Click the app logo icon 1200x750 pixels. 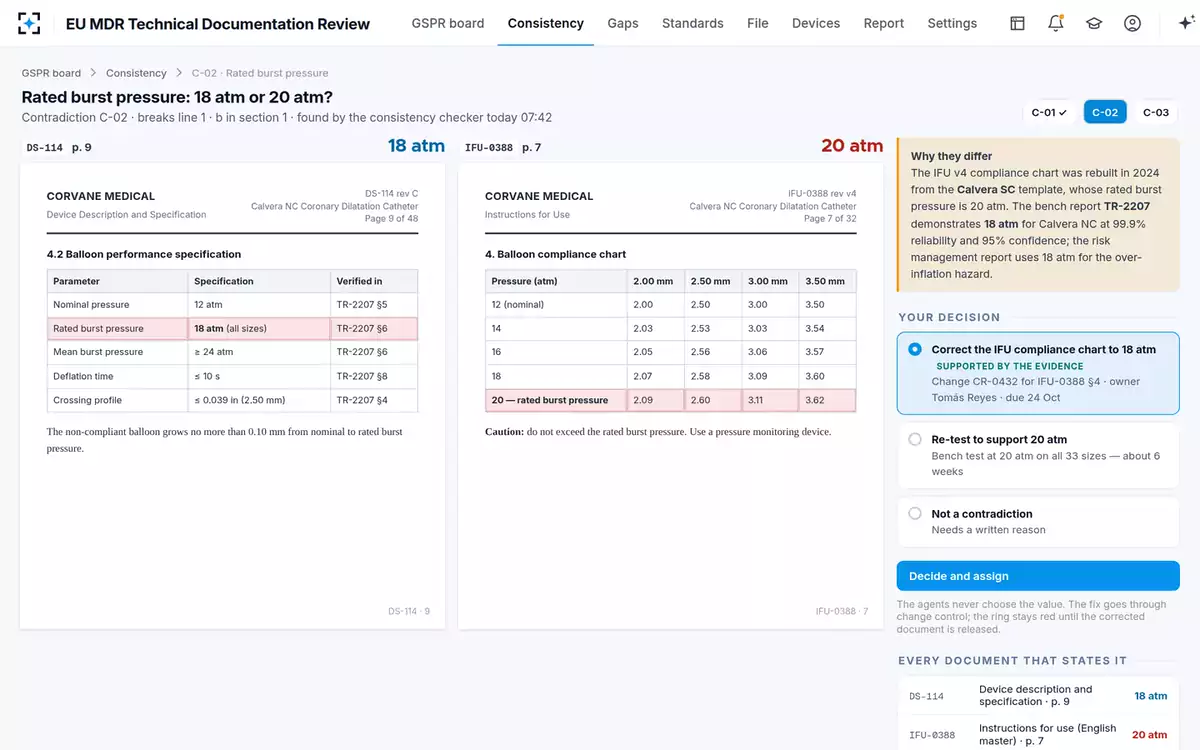(30, 23)
